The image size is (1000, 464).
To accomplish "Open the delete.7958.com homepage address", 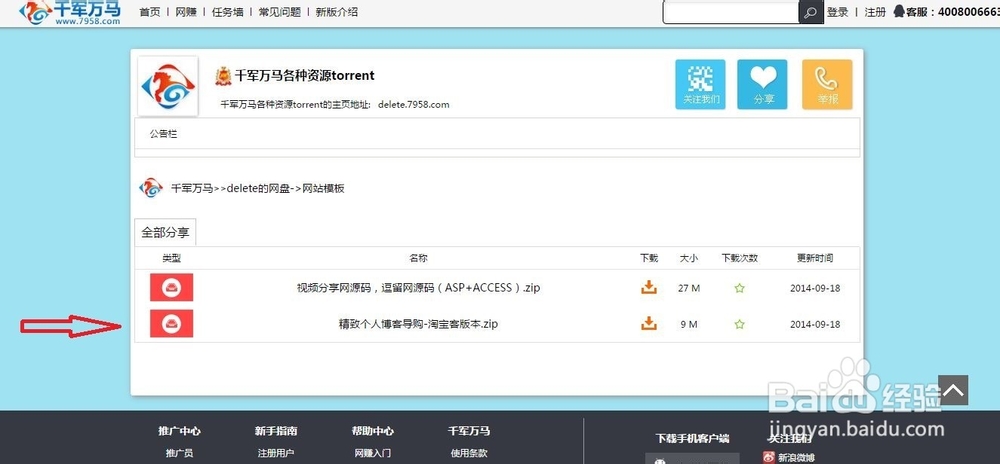I will tap(413, 105).
